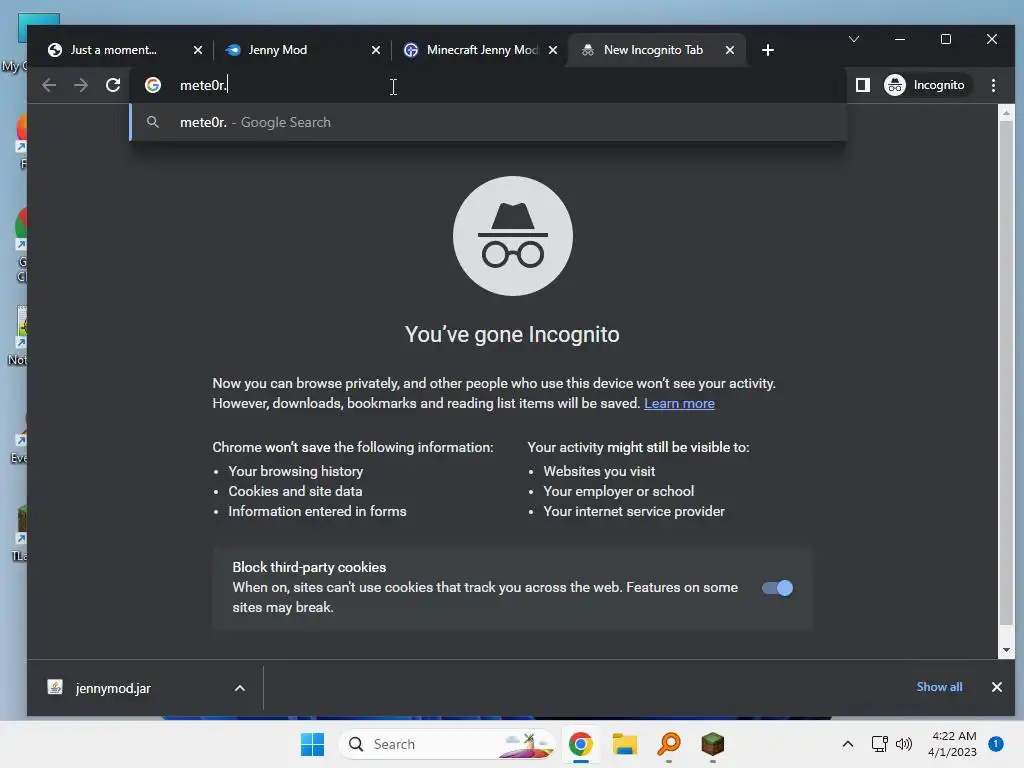Click 'Information entered in forms' text
Image resolution: width=1024 pixels, height=768 pixels.
click(x=317, y=511)
